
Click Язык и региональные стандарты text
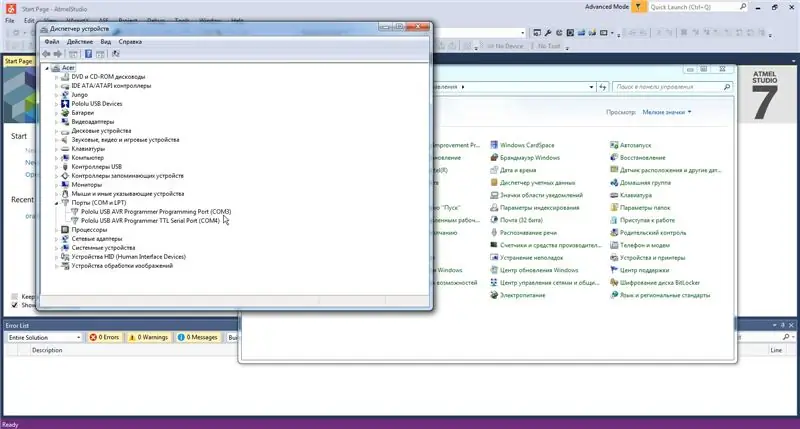pyautogui.click(x=664, y=295)
